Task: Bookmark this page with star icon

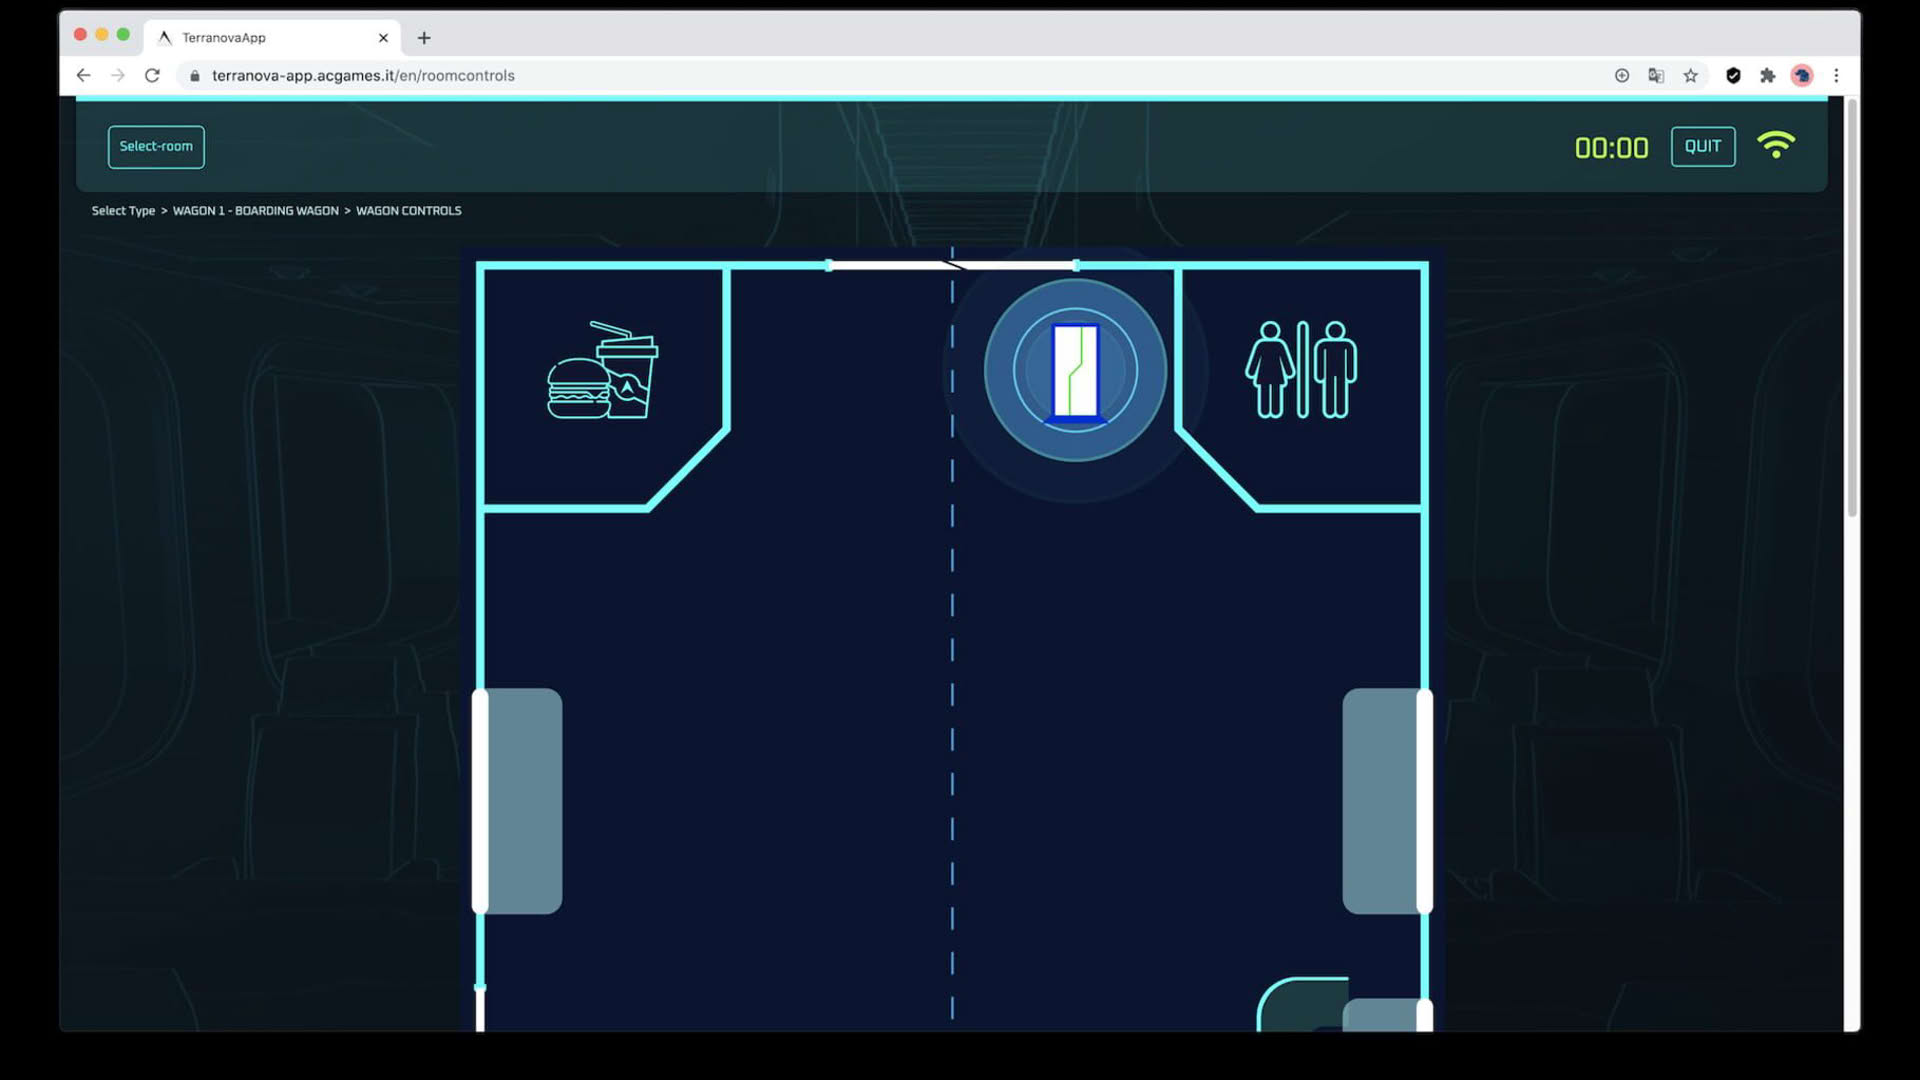Action: tap(1690, 75)
